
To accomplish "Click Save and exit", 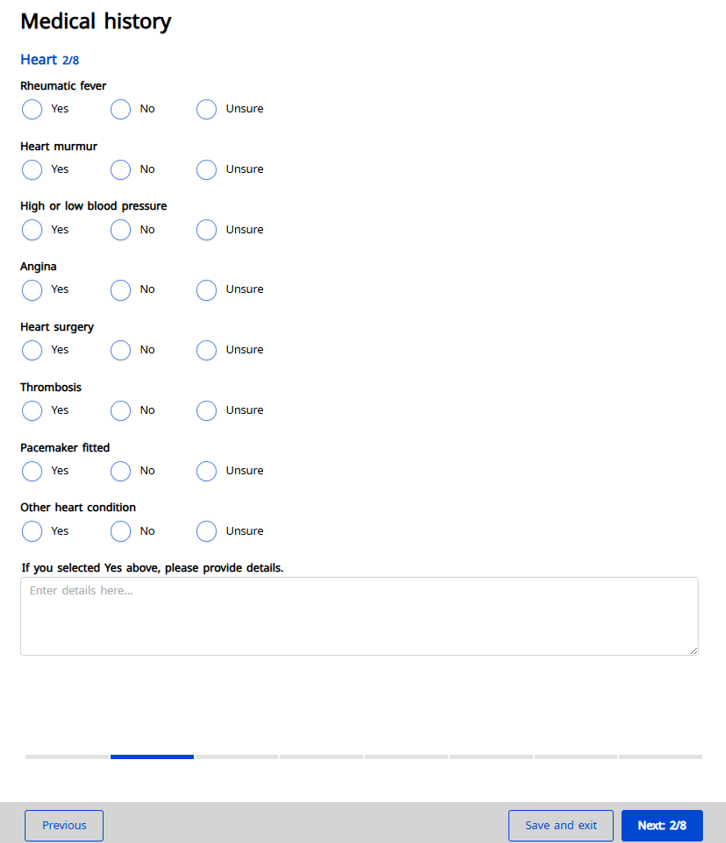I will (561, 825).
